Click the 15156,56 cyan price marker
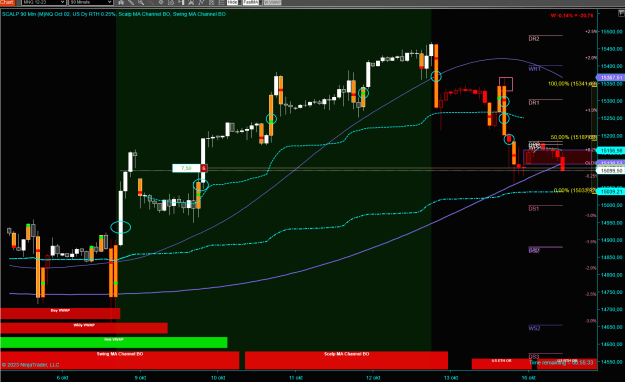Viewport: 625px width, 382px height. point(611,151)
